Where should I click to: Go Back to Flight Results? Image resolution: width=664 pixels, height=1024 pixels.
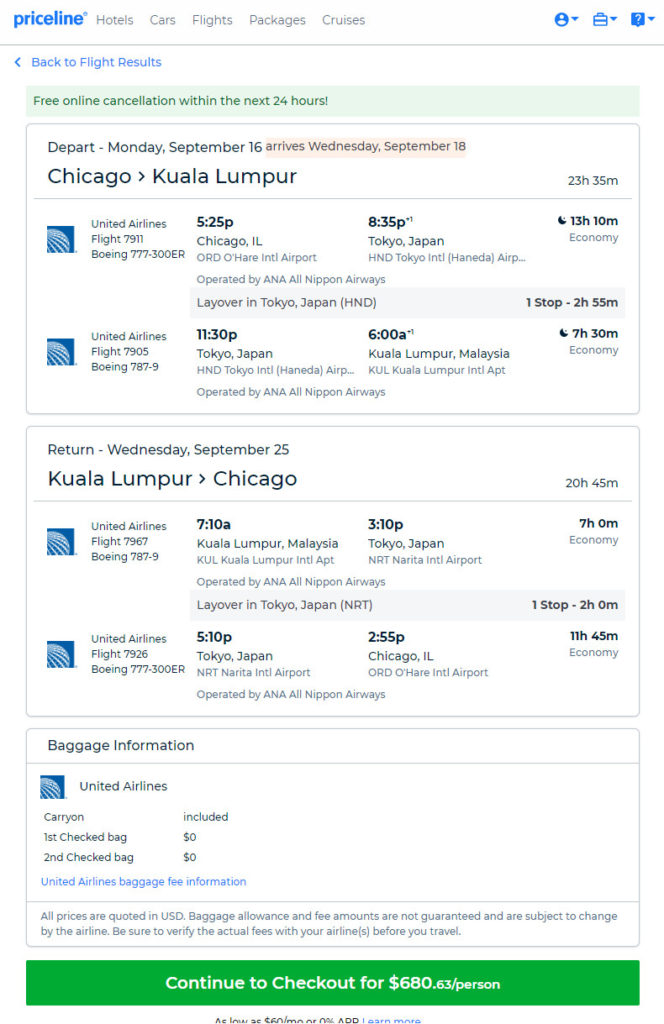[x=96, y=62]
